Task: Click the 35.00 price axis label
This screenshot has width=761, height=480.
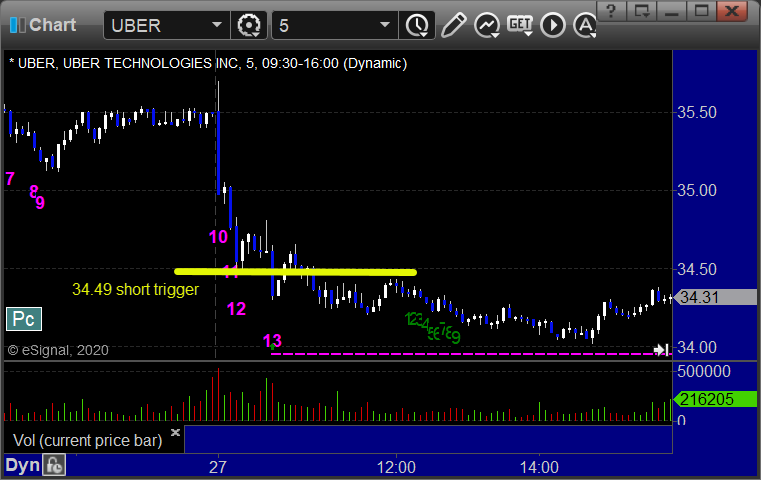Action: 696,190
